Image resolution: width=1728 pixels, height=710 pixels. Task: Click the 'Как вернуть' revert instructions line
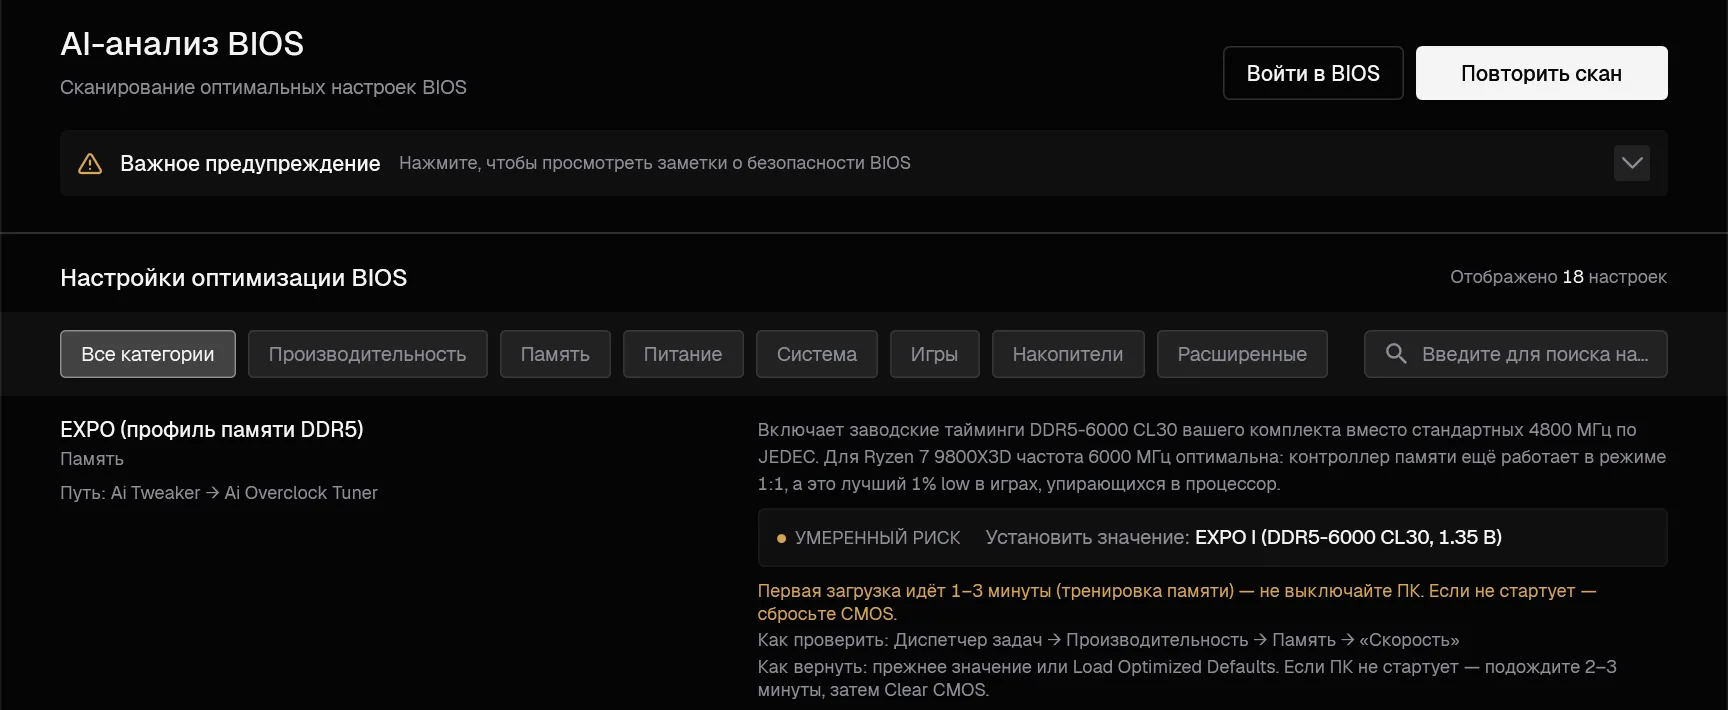click(x=1187, y=678)
